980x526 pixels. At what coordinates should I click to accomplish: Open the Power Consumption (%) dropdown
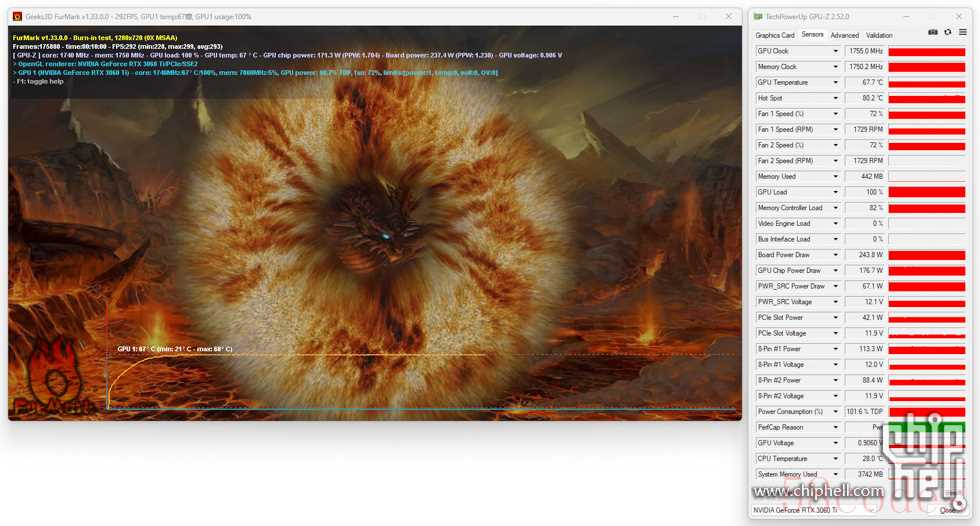point(835,412)
